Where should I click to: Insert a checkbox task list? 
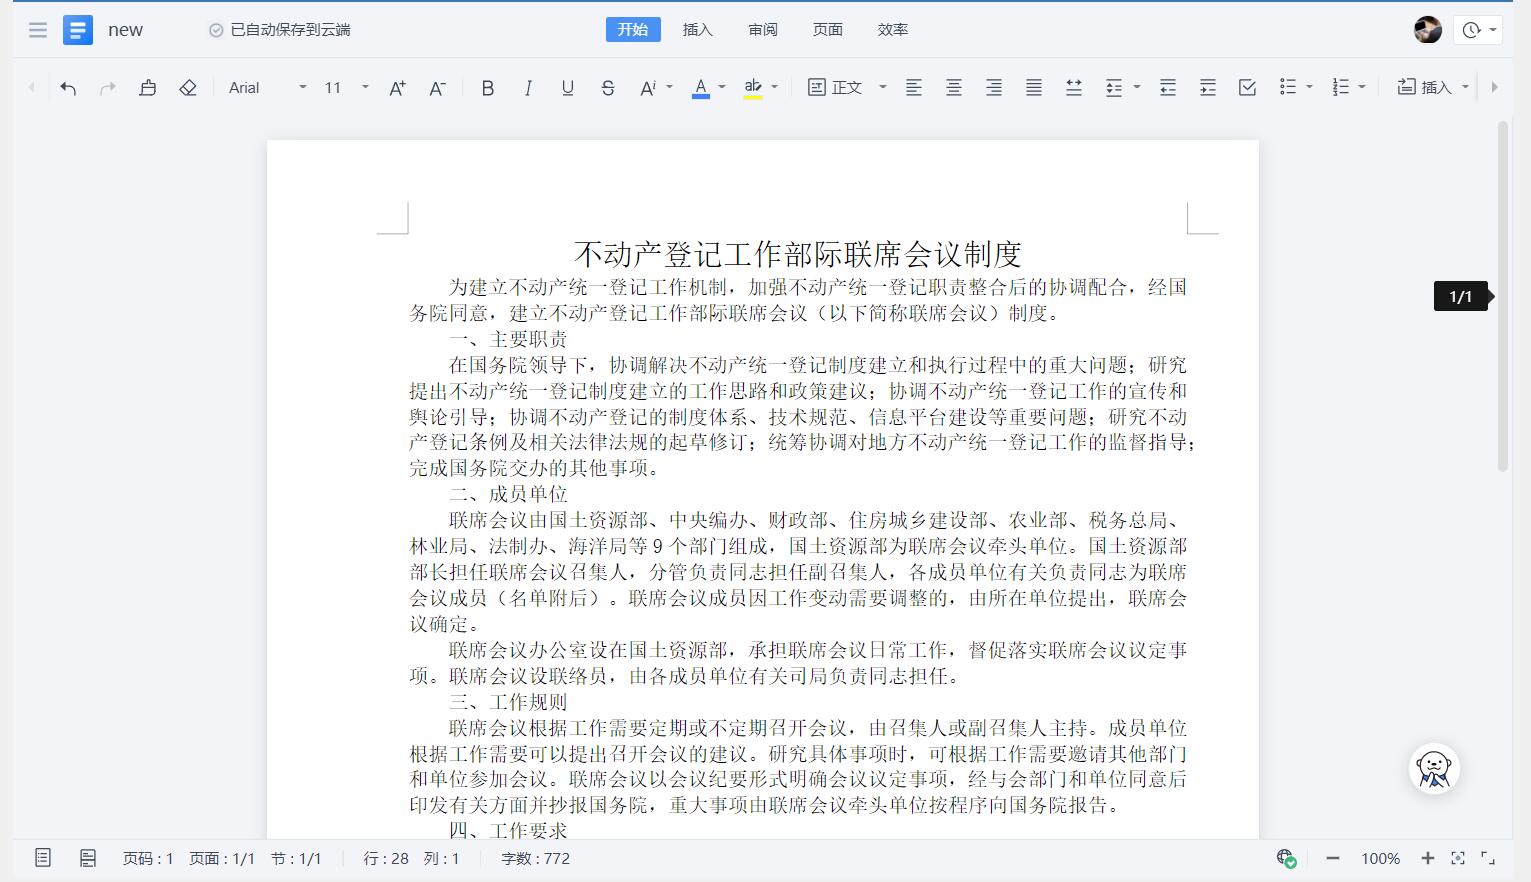1247,88
